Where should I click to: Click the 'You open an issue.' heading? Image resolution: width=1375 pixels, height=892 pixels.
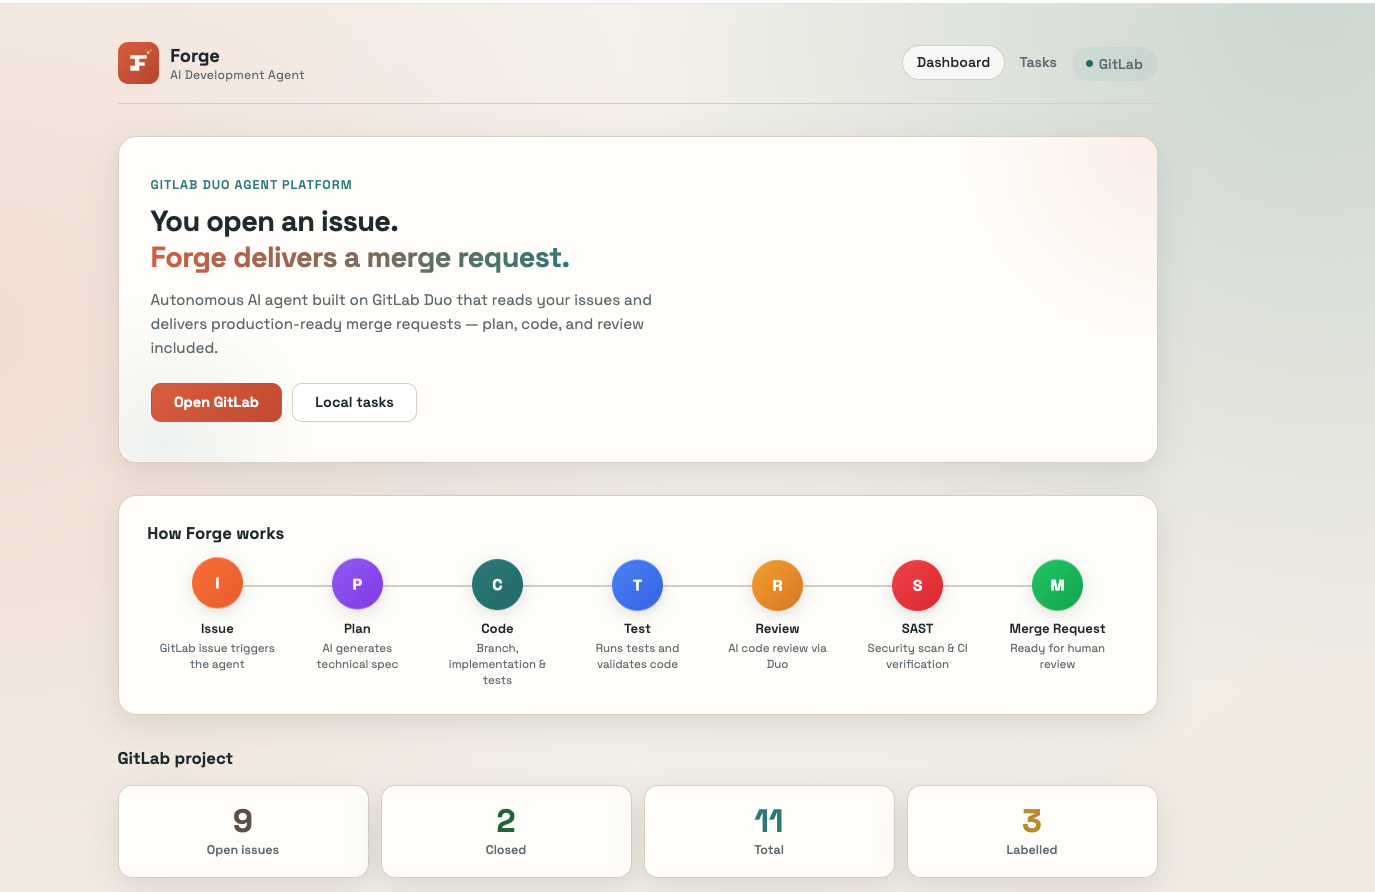pos(274,221)
